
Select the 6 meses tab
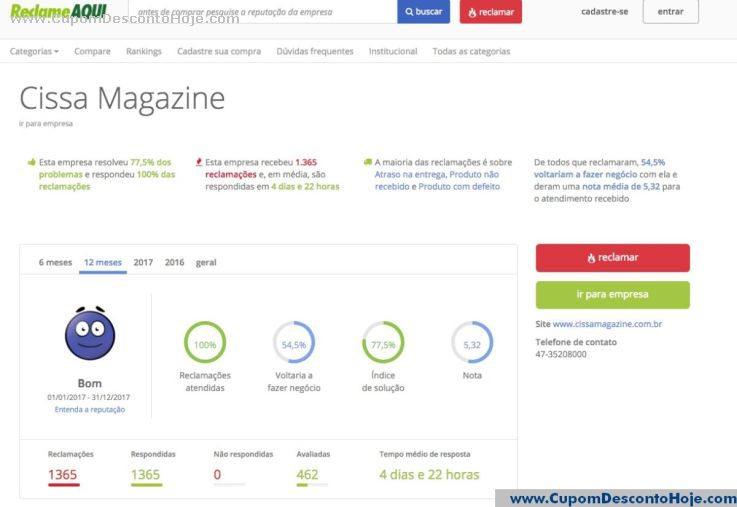click(x=55, y=262)
